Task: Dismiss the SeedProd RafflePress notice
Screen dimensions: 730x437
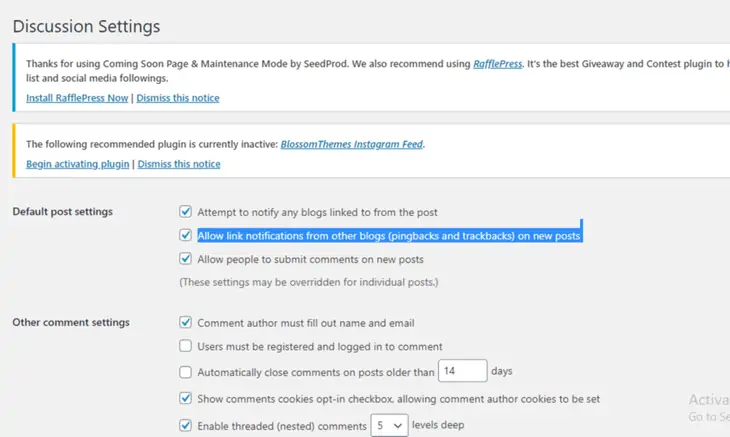Action: (x=178, y=98)
